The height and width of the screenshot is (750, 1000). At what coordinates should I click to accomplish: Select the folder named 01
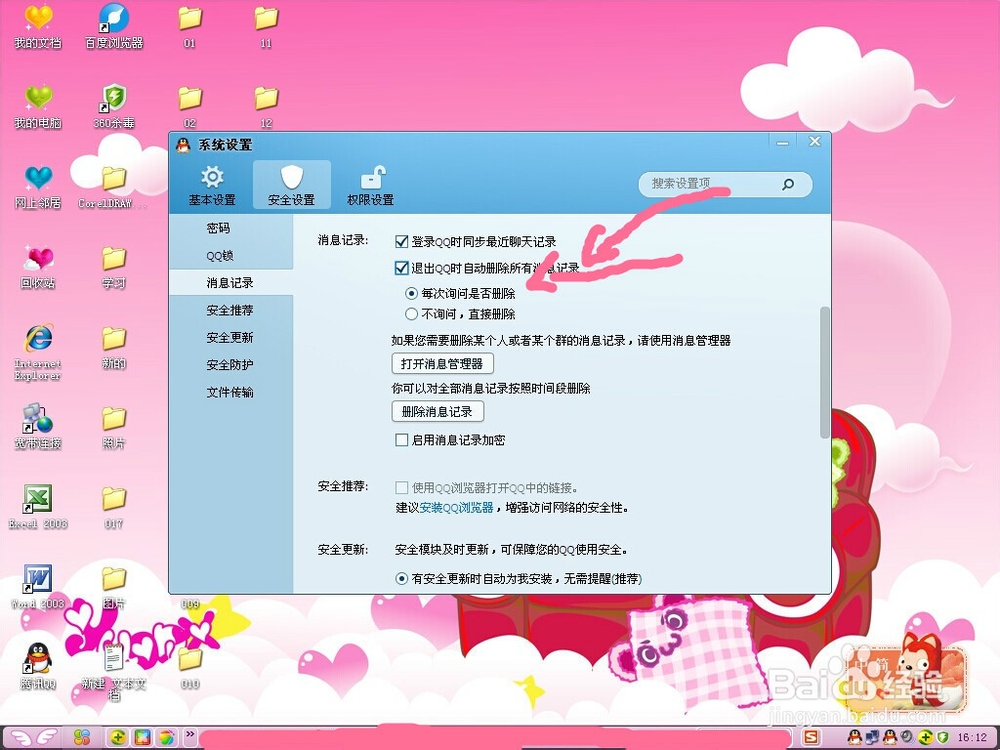pos(189,27)
